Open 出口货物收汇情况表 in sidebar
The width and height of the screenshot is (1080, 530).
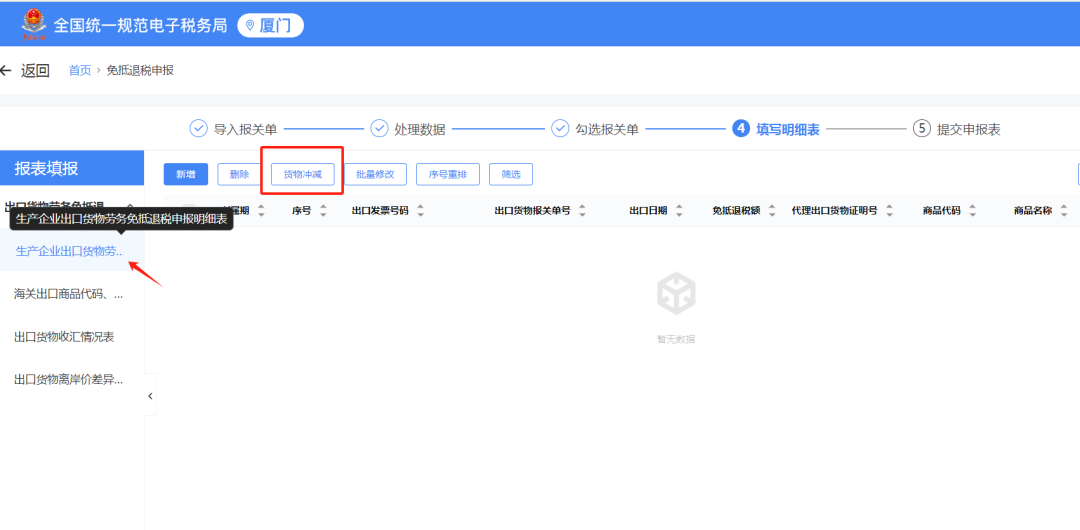click(64, 337)
